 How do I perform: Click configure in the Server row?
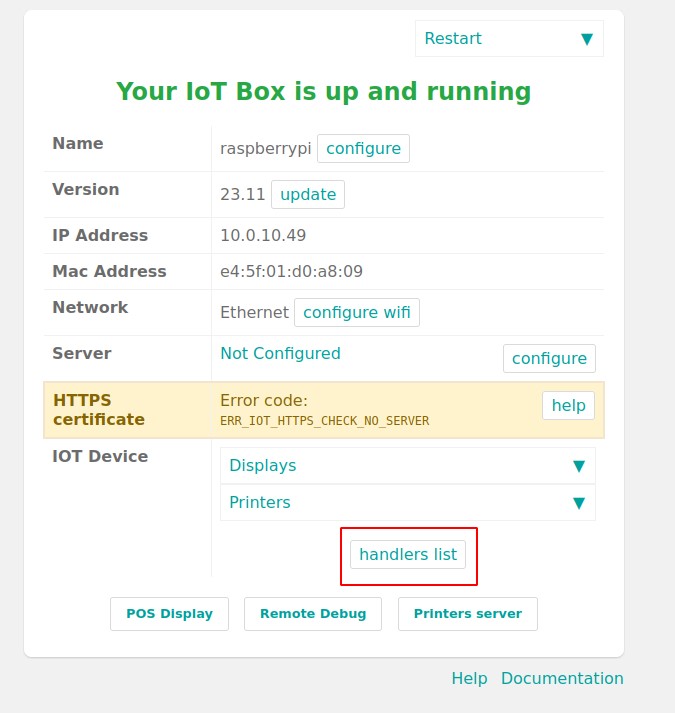click(549, 358)
